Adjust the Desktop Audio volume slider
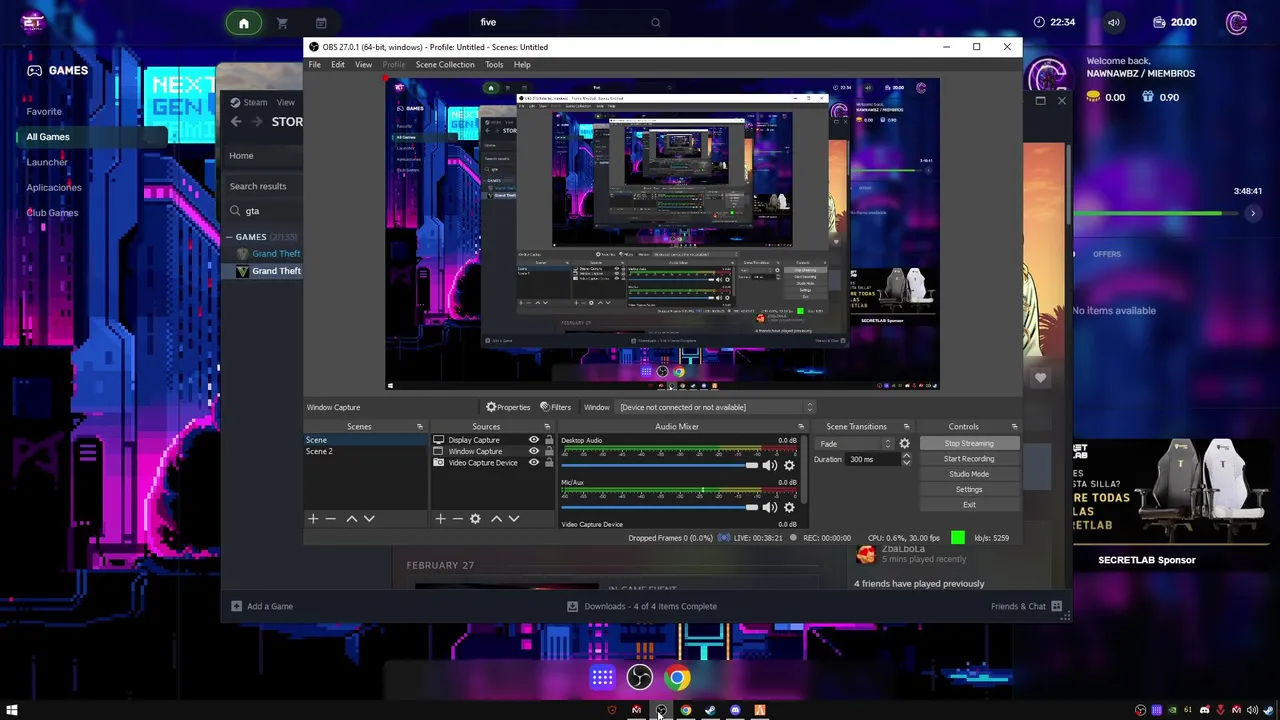Viewport: 1280px width, 720px height. 660,465
